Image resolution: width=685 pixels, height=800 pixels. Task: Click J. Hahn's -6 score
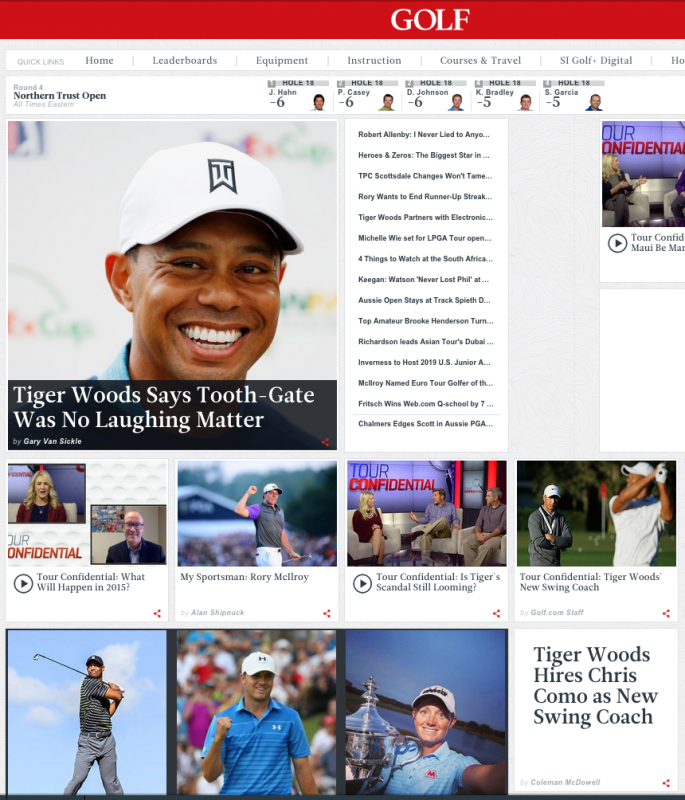(x=277, y=103)
